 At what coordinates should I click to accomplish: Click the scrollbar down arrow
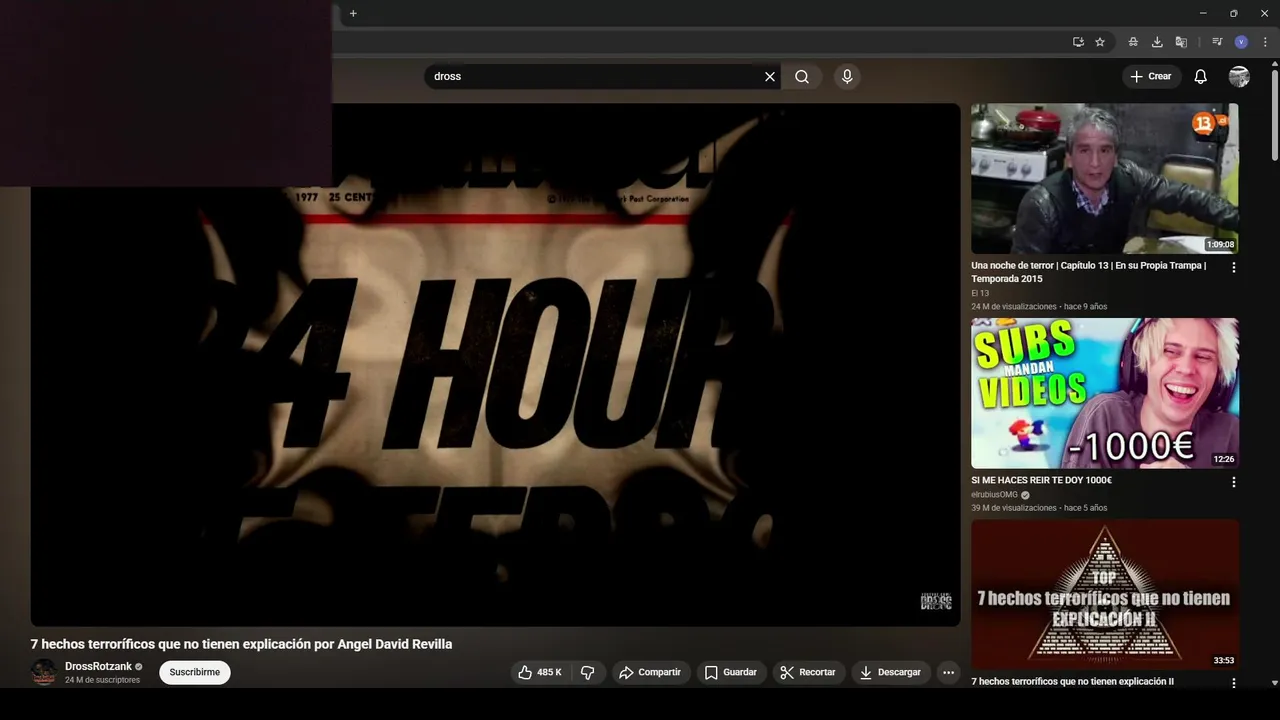pyautogui.click(x=1274, y=683)
